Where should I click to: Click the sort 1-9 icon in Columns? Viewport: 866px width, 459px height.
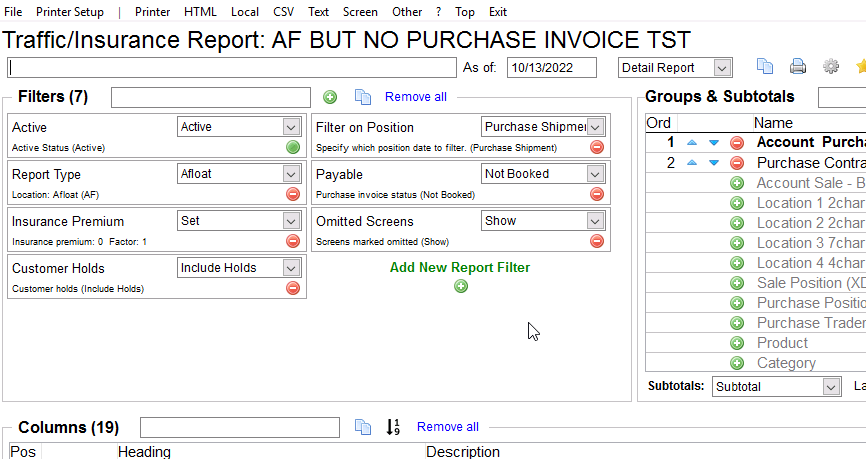coord(393,427)
